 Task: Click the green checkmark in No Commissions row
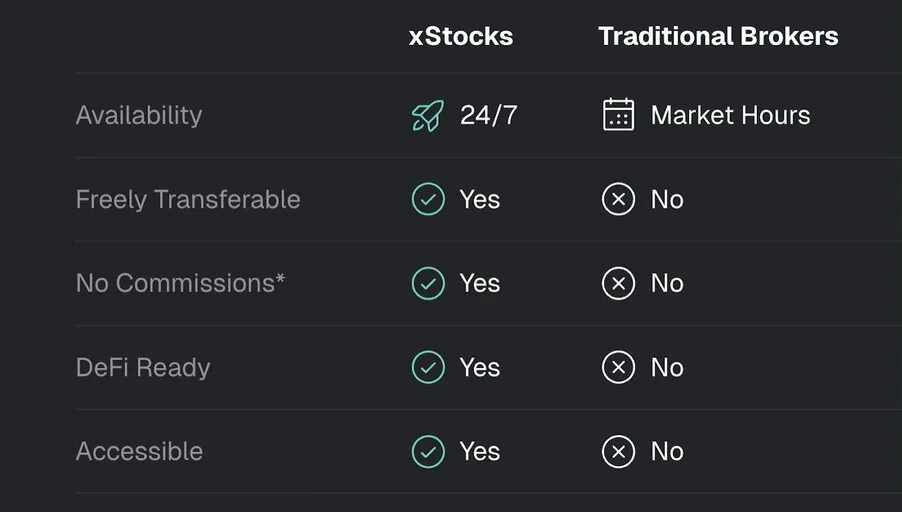428,283
